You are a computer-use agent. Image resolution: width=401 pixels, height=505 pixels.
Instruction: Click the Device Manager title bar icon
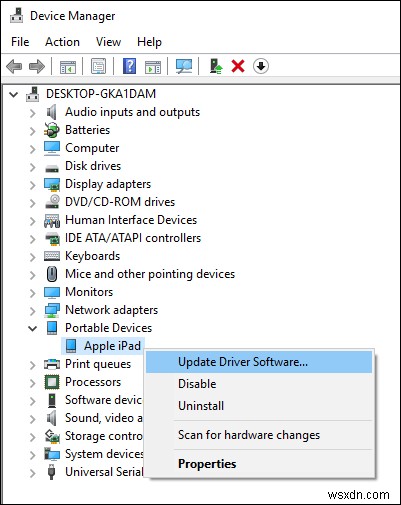click(x=16, y=15)
